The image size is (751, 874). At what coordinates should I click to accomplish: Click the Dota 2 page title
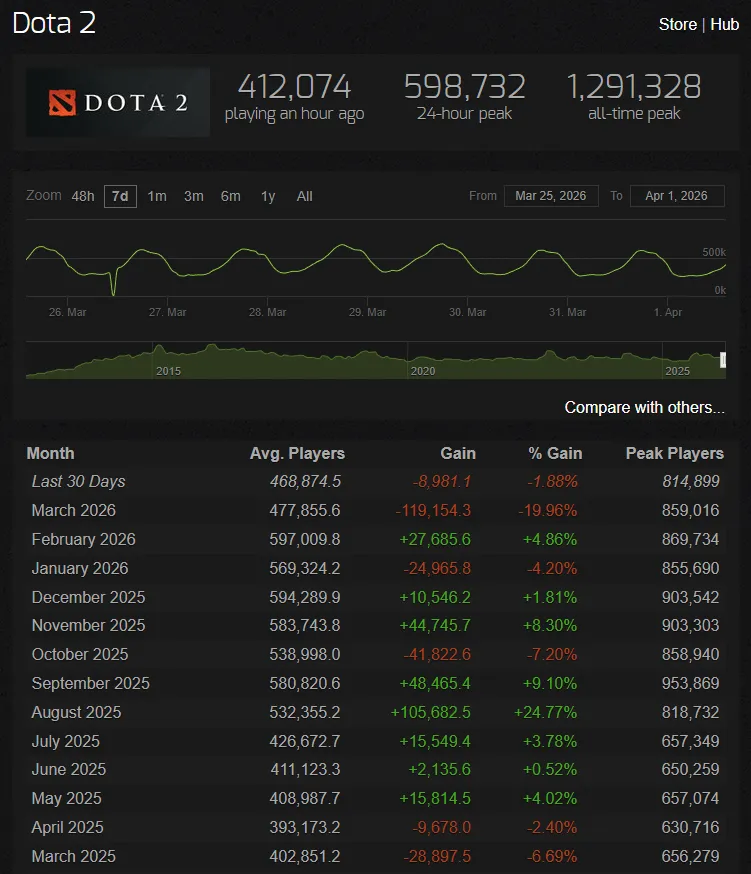54,23
